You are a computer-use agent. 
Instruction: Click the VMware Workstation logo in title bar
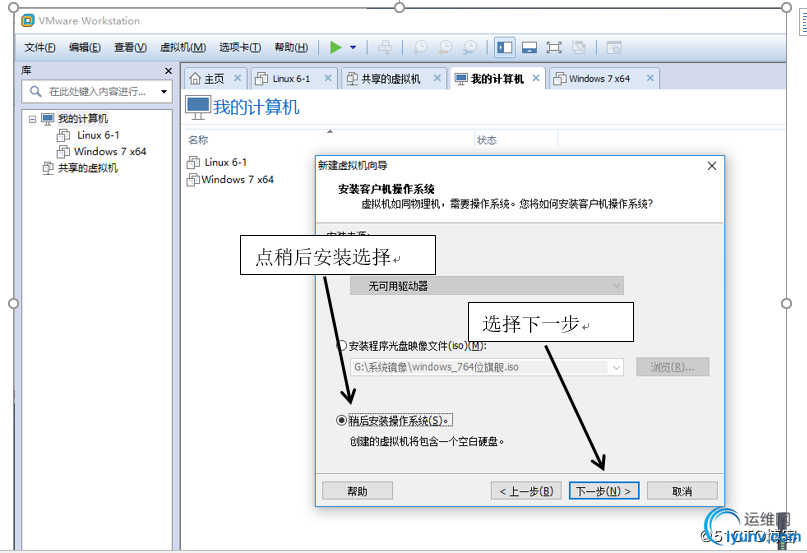pos(28,21)
